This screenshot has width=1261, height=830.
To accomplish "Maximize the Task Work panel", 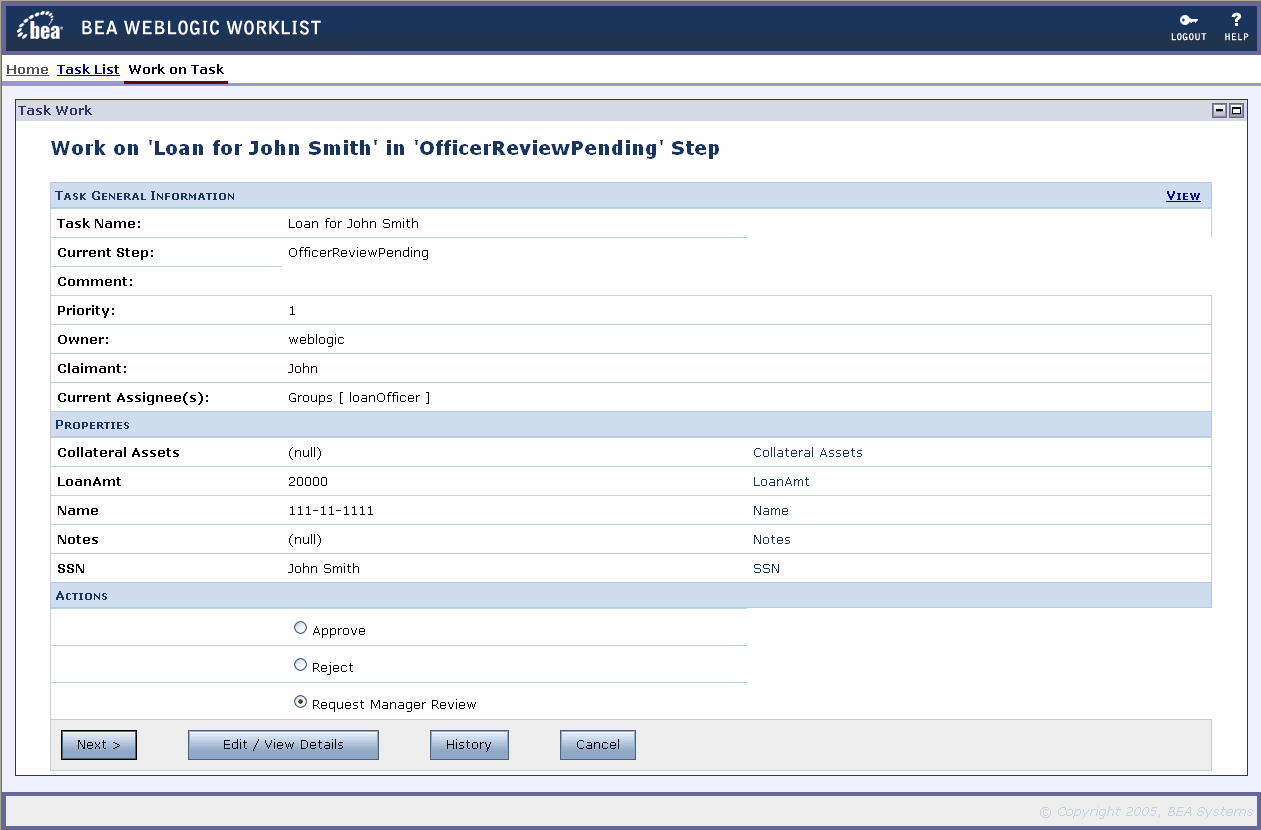I will pos(1237,111).
